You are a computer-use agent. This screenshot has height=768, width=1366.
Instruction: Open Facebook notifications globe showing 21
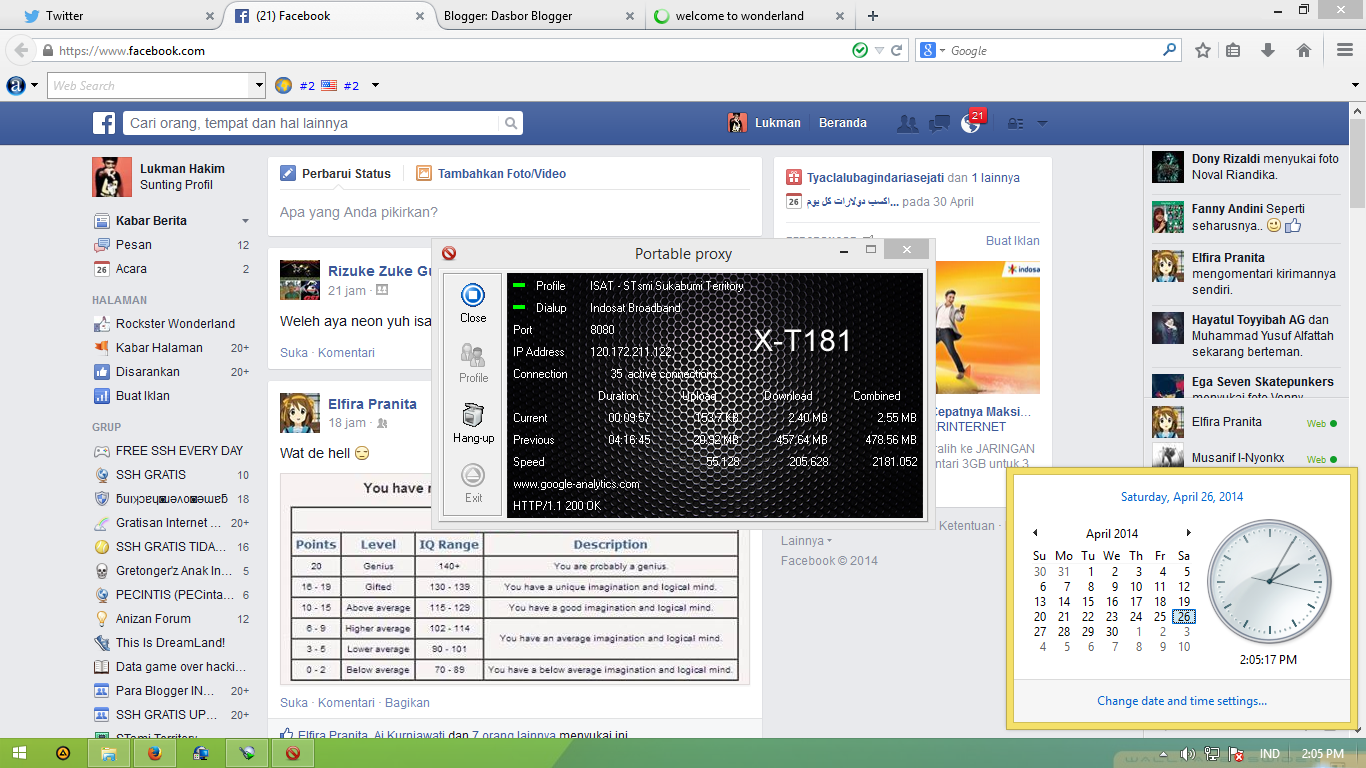coord(970,123)
